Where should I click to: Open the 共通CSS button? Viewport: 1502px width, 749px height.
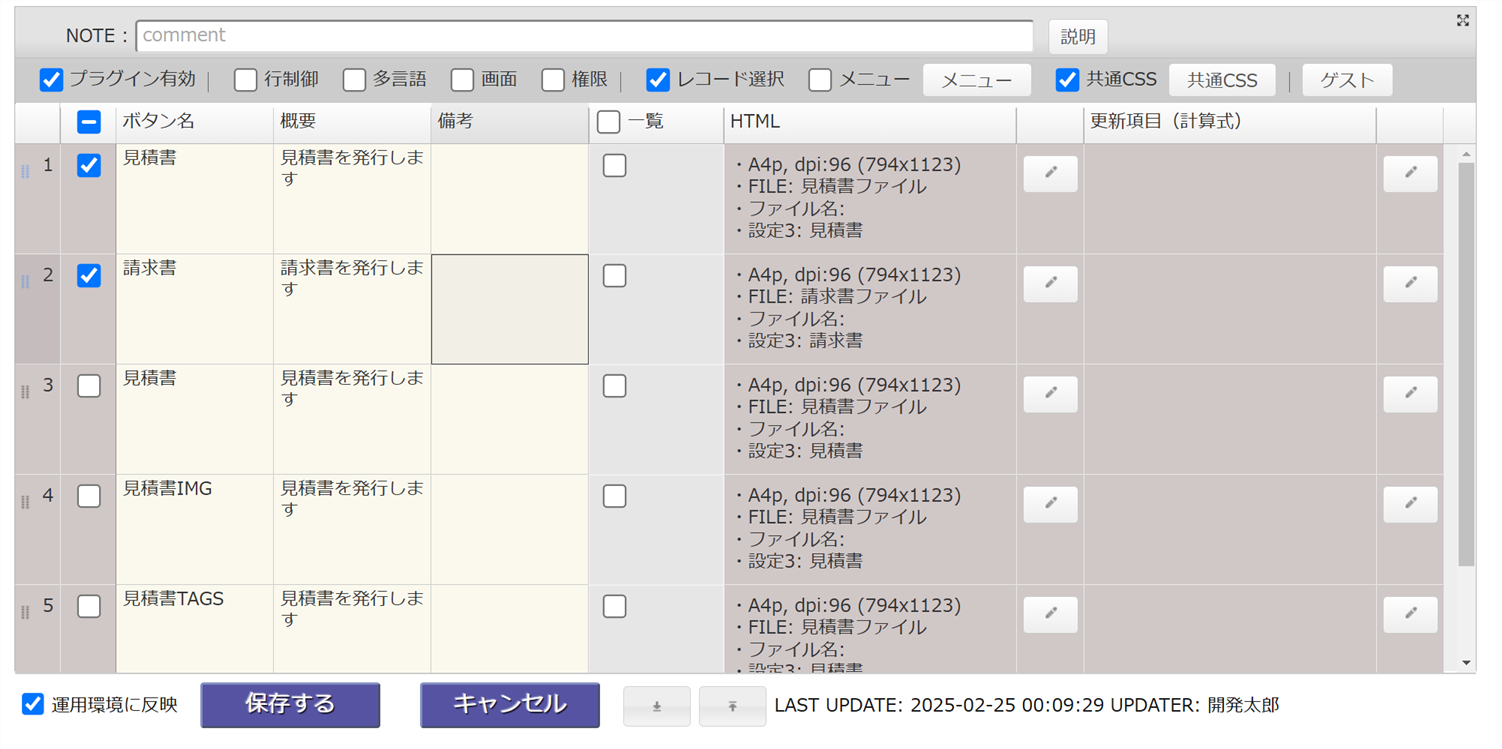[x=1222, y=81]
